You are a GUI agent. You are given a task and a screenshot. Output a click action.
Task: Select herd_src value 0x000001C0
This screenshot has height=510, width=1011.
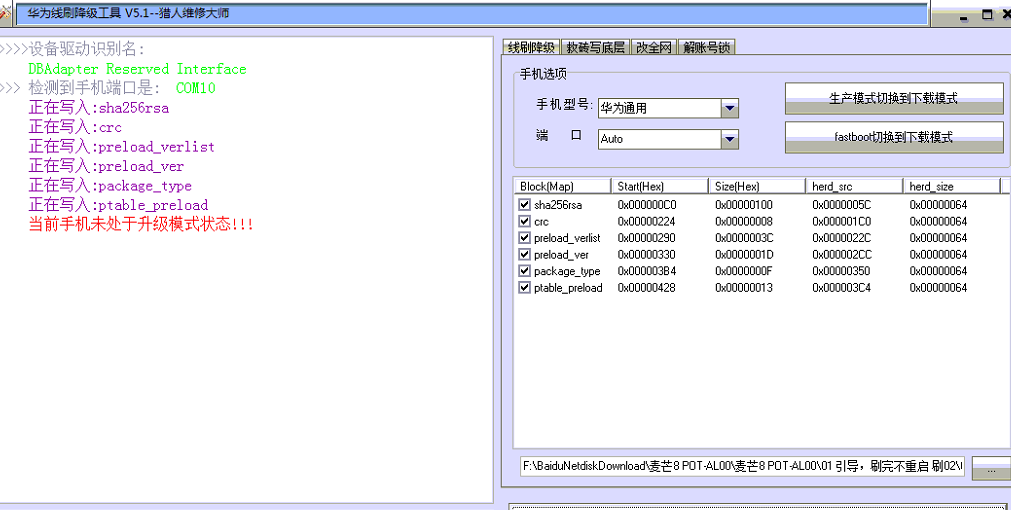tap(841, 222)
